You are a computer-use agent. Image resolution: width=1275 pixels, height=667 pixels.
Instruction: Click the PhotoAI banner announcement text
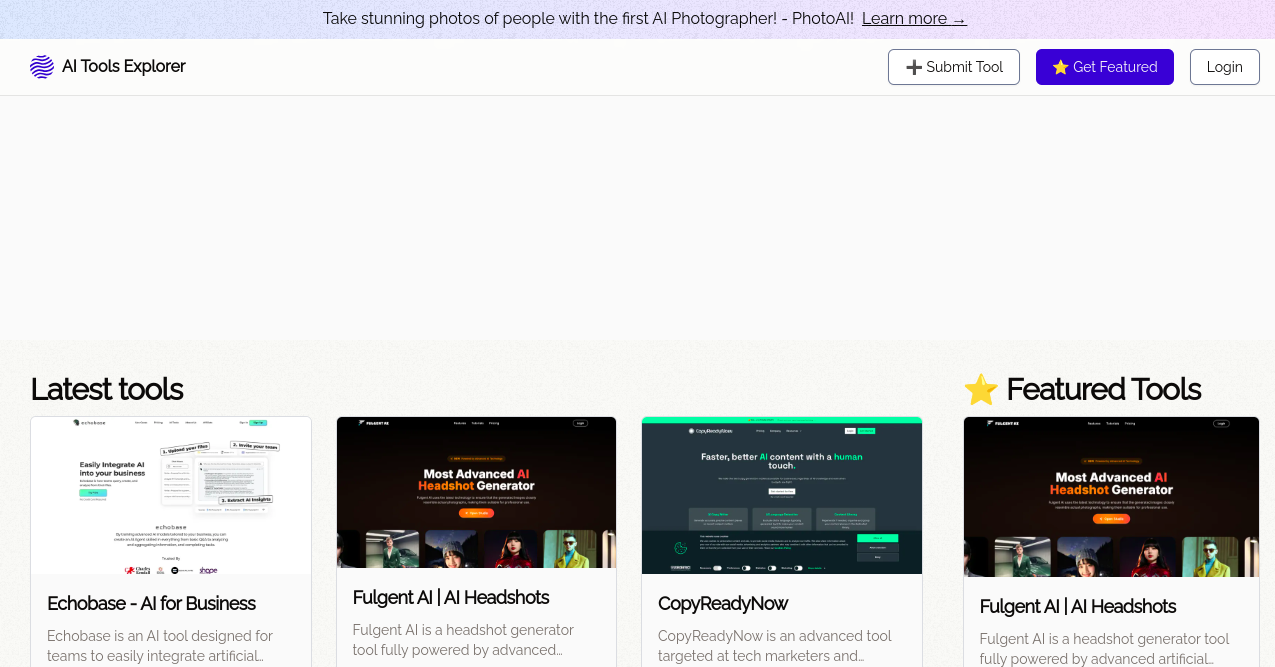click(588, 19)
